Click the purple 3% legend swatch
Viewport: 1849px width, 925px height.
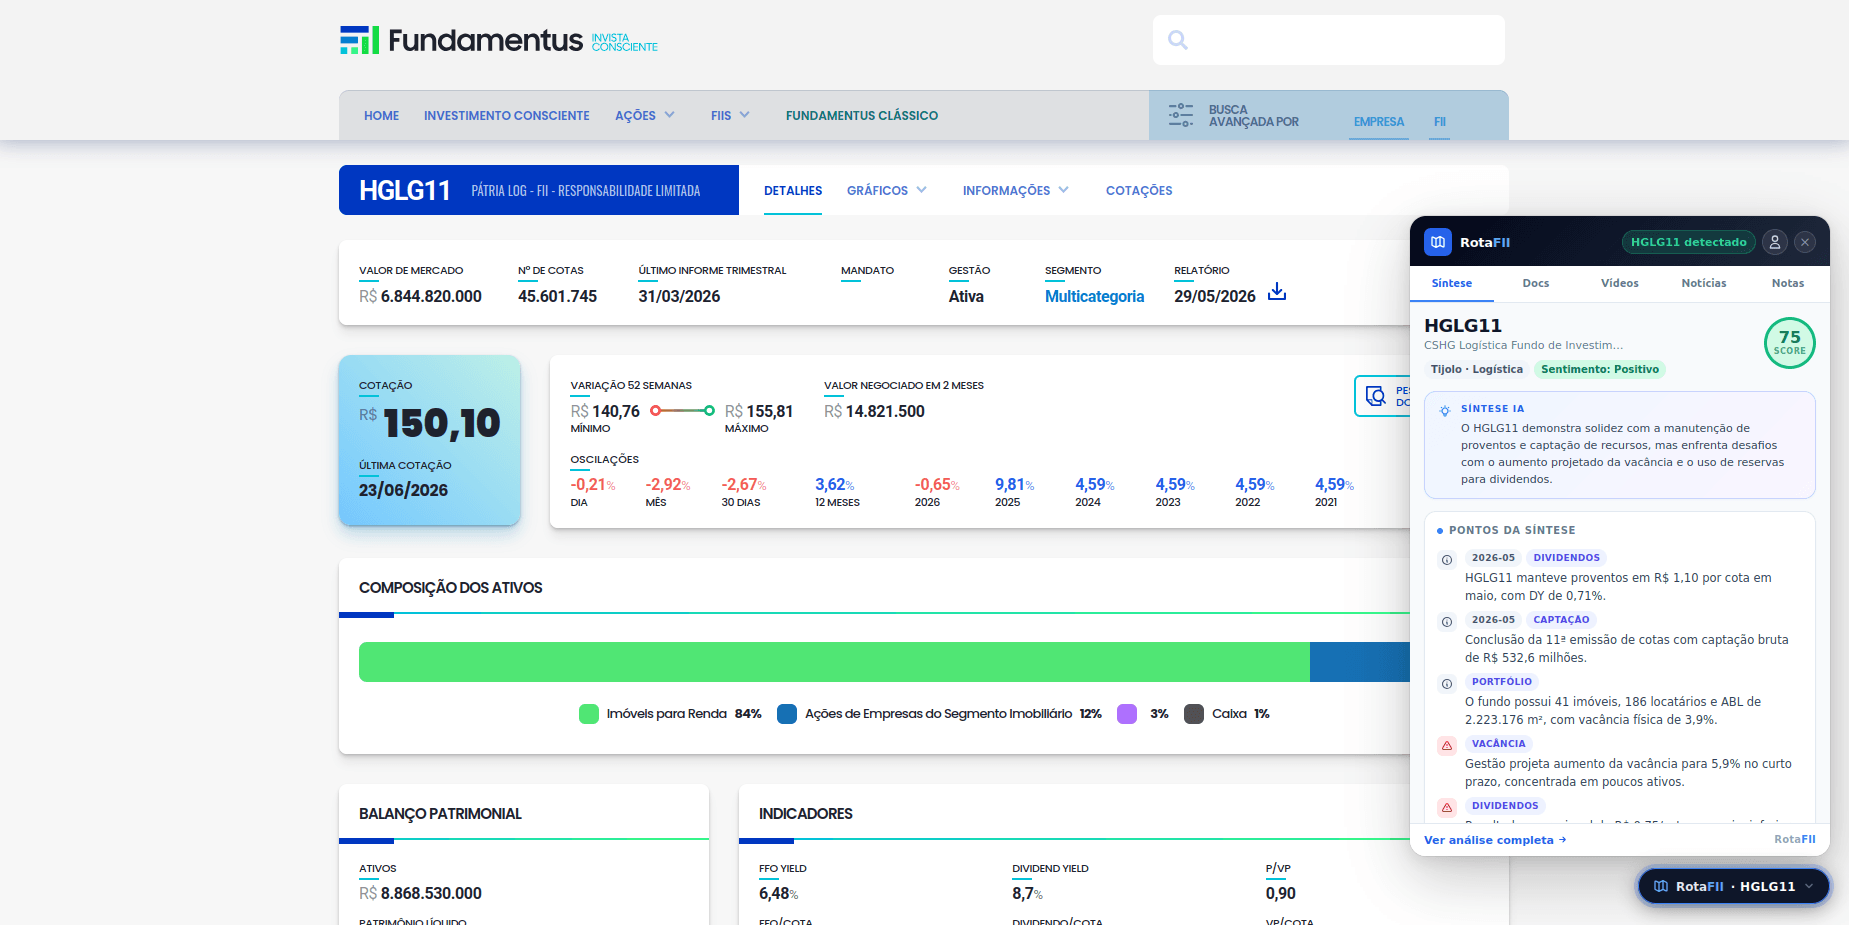(1127, 714)
